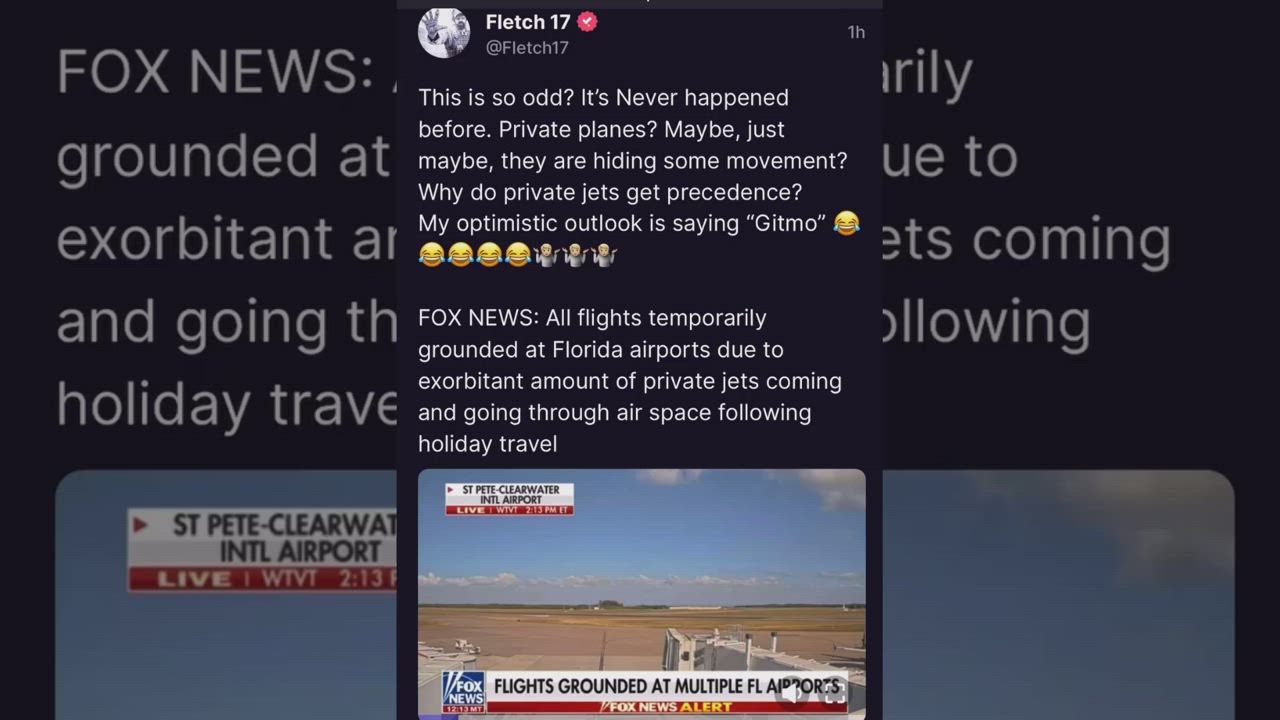This screenshot has height=720, width=1280.
Task: Click the red FOX NEWS ALERT ticker strip
Action: pos(666,707)
